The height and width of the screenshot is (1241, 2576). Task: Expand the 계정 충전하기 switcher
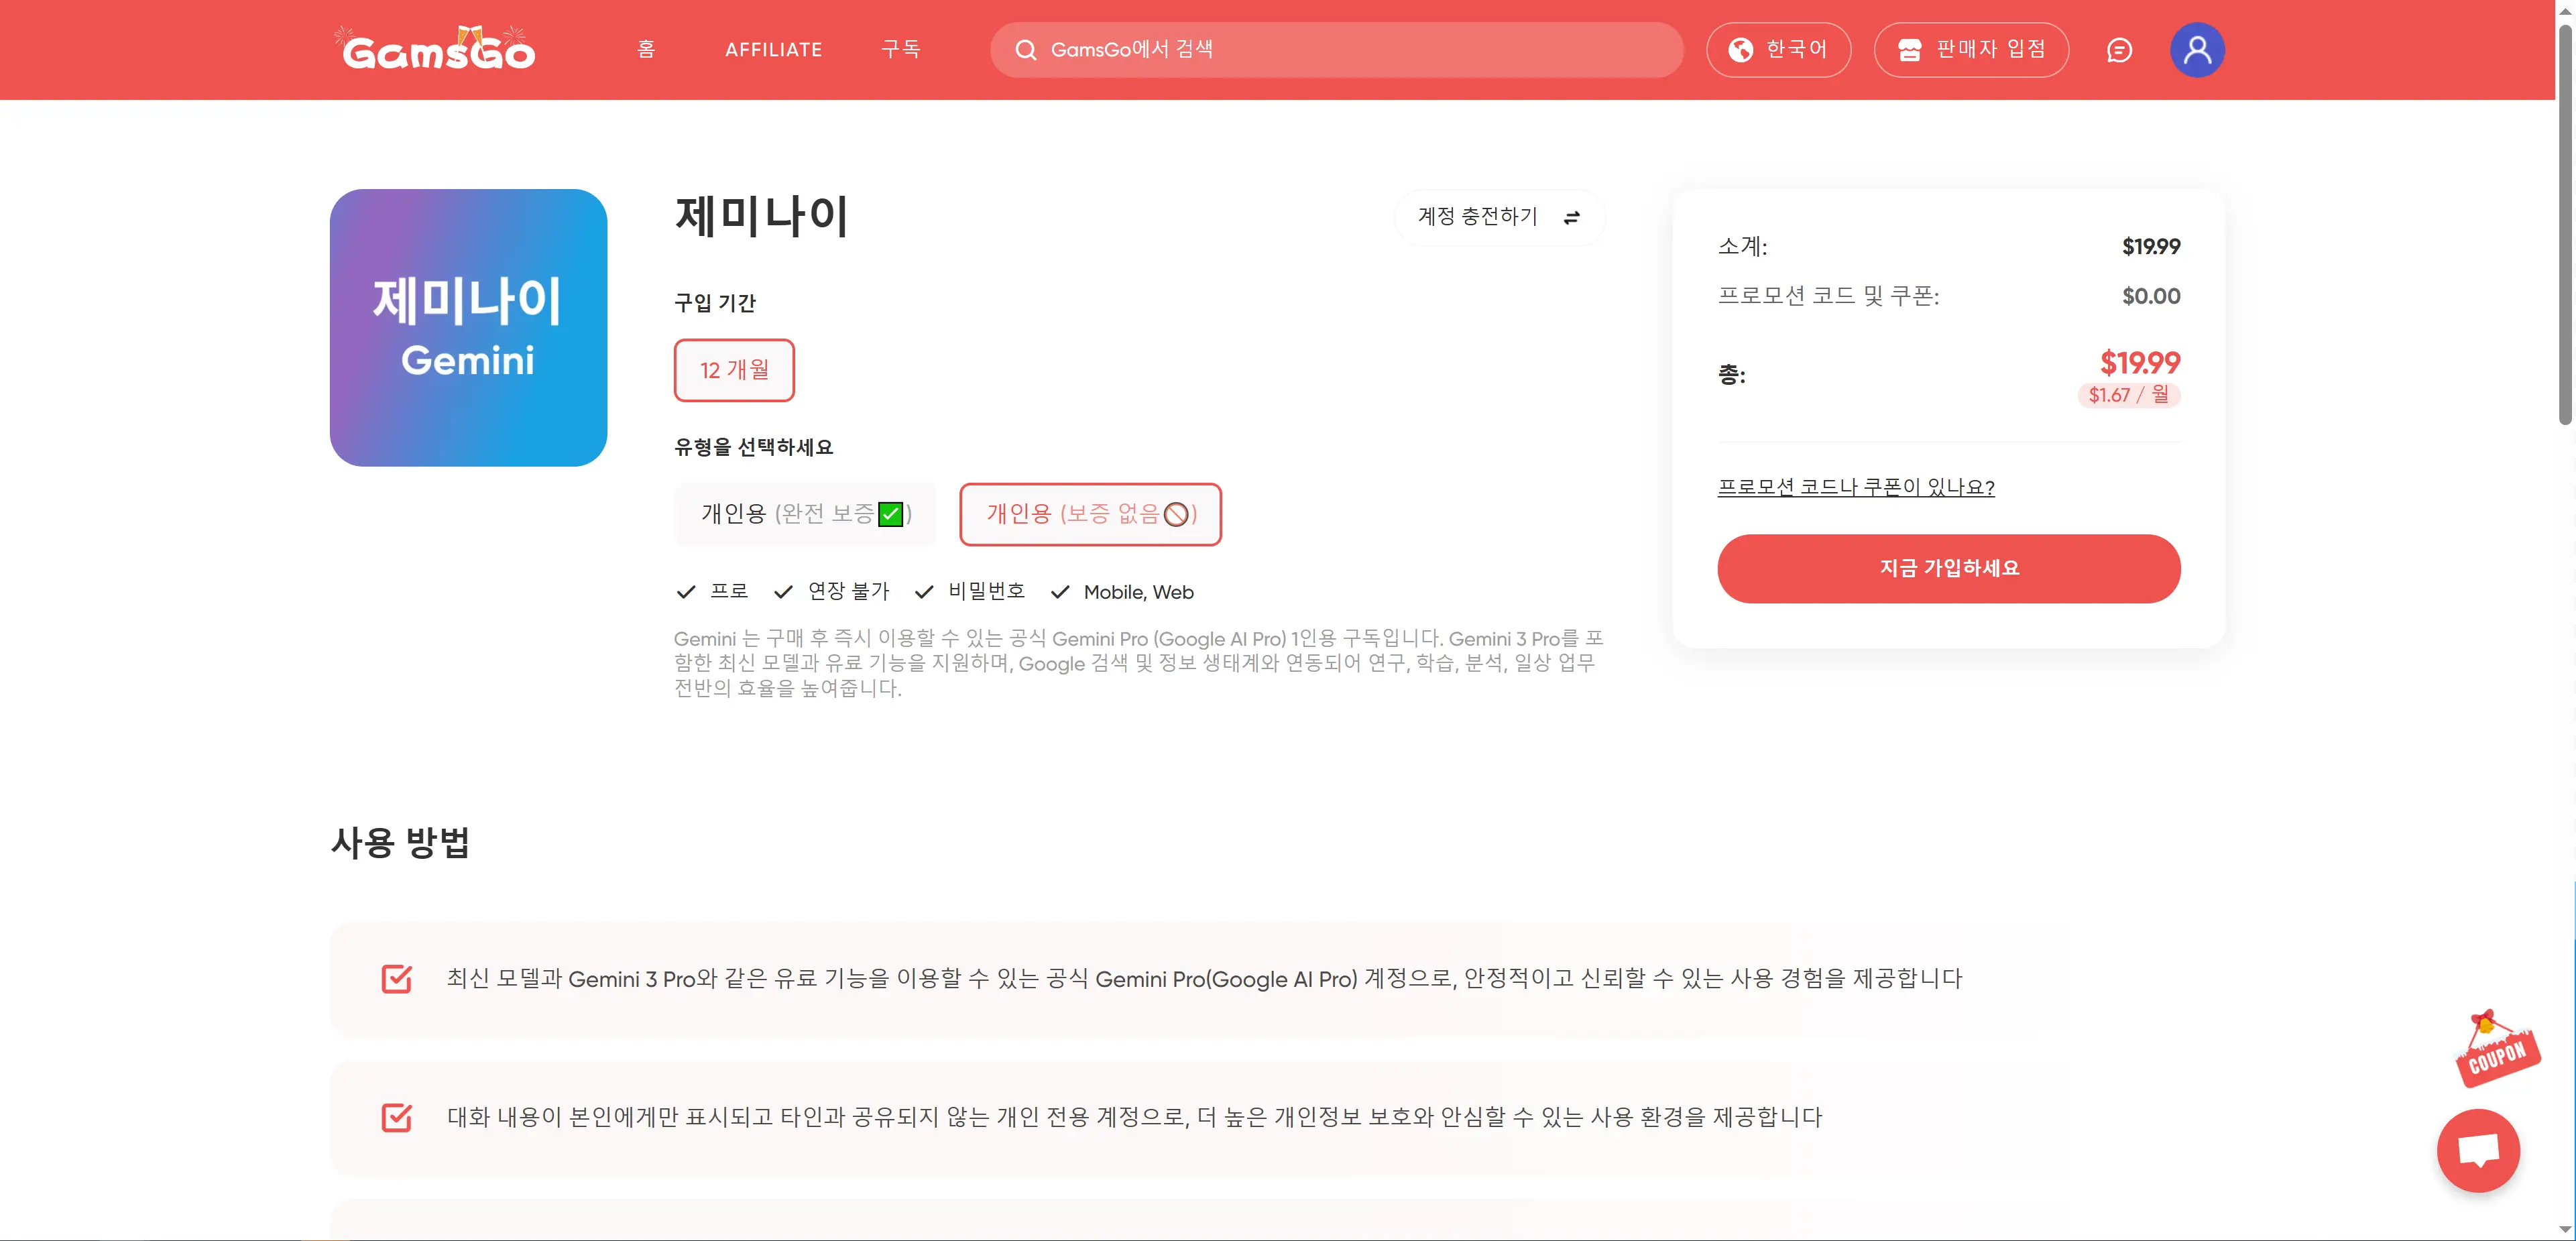(1478, 217)
